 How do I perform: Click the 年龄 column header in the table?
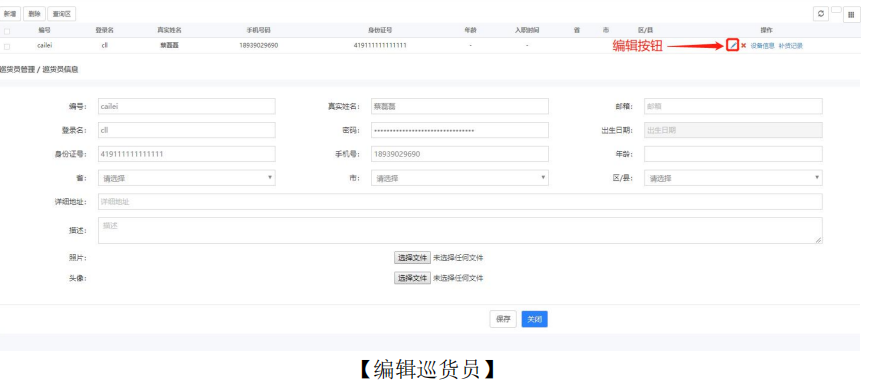(470, 30)
